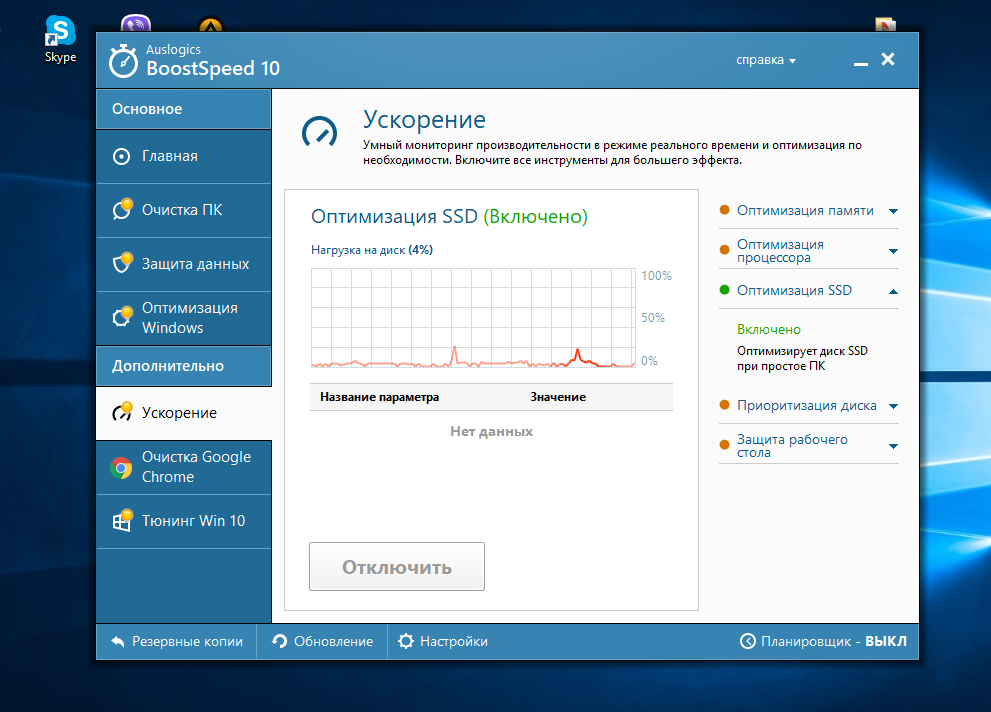Open Skype desktop shortcut
Screen dimensions: 991x712
[60, 39]
